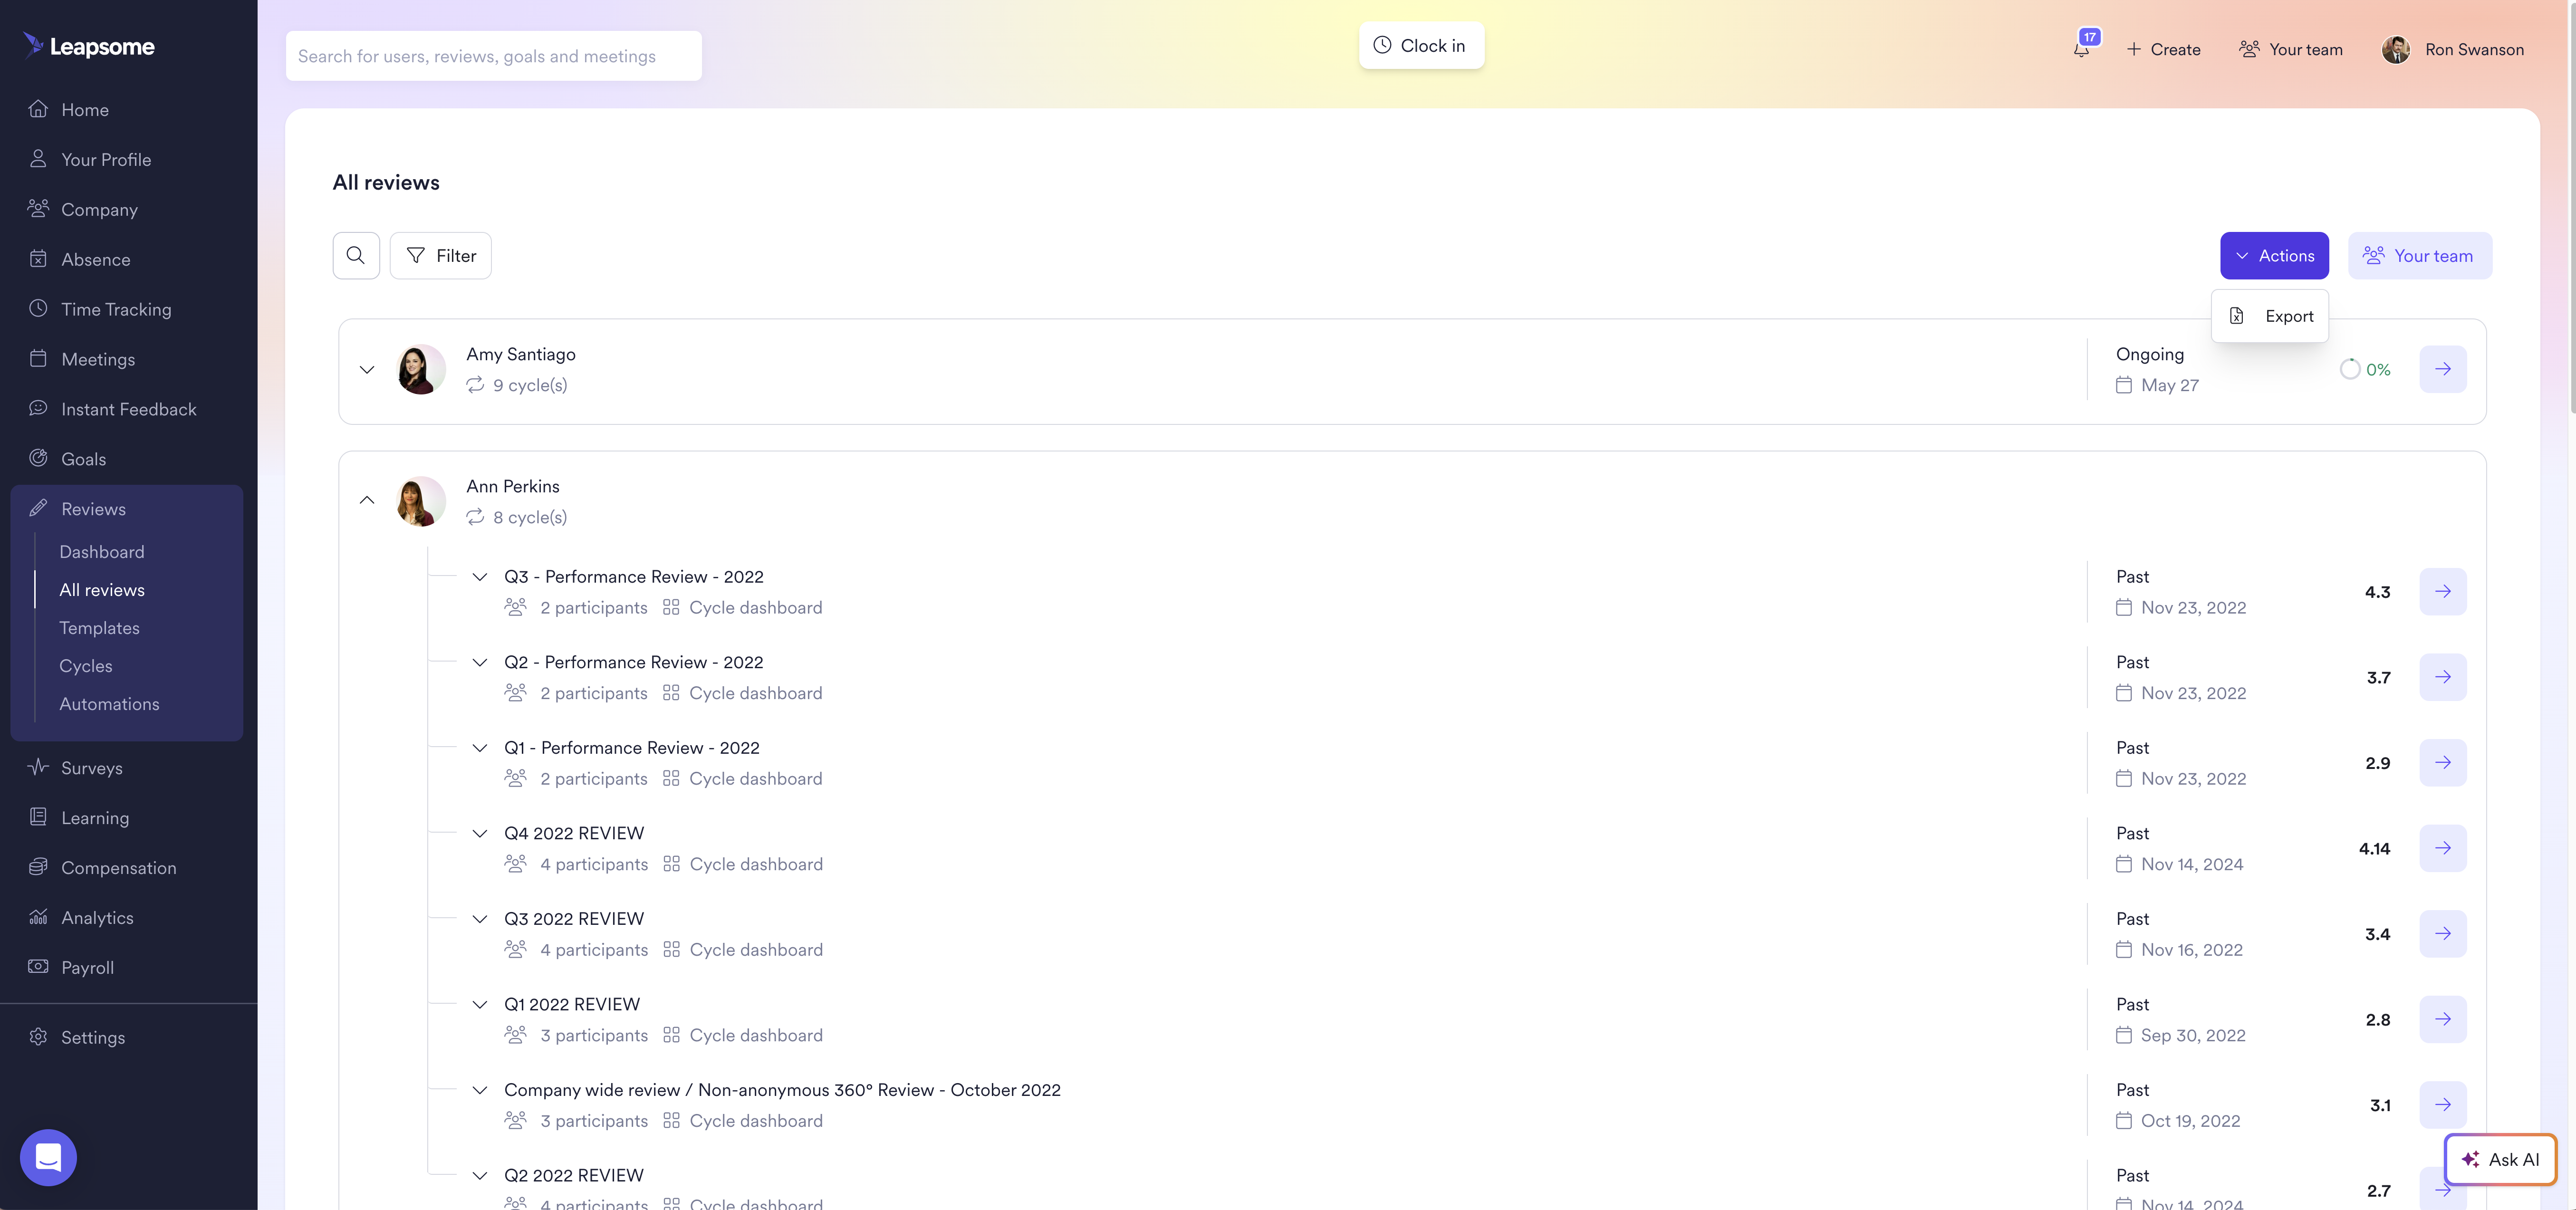Expand Q2 2022 REVIEW row
2576x1210 pixels.
click(480, 1175)
